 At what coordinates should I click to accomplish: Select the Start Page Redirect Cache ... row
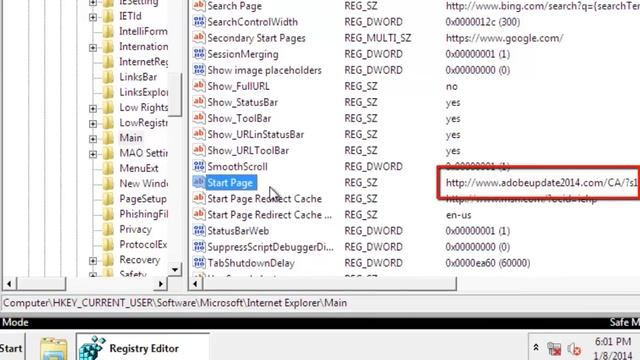tap(269, 215)
